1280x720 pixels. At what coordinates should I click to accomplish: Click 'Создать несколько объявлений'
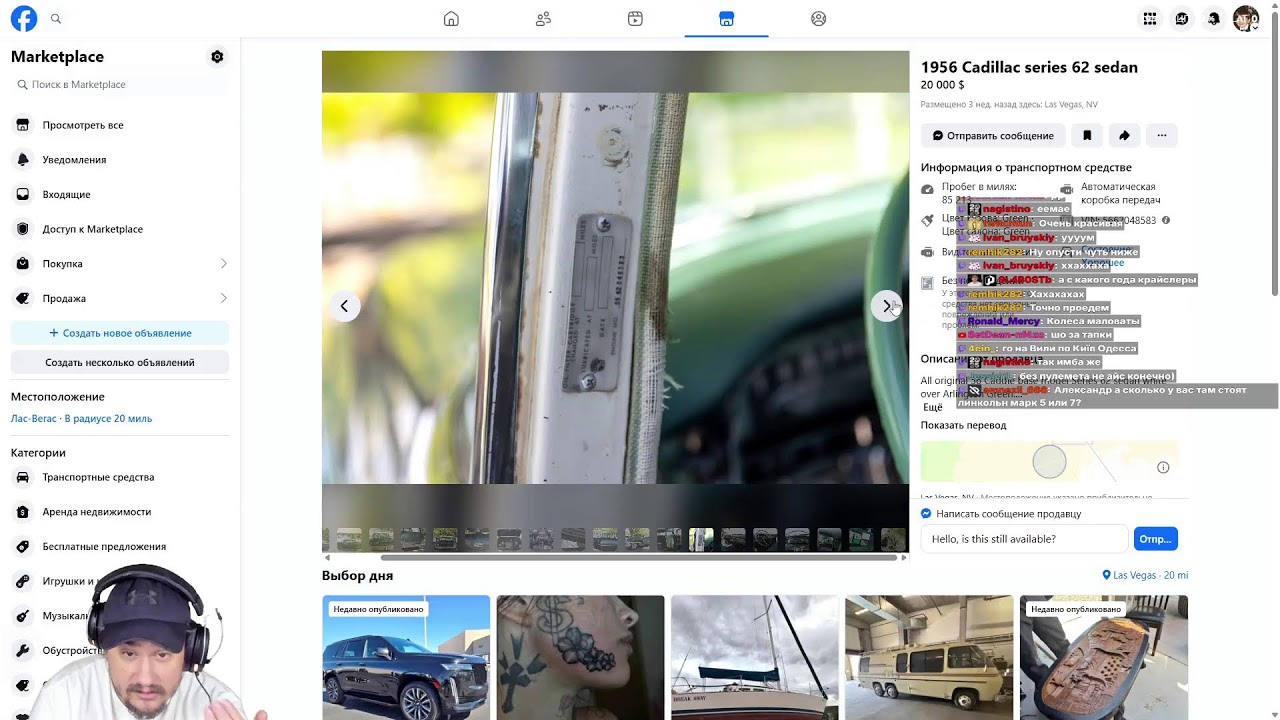pyautogui.click(x=120, y=362)
